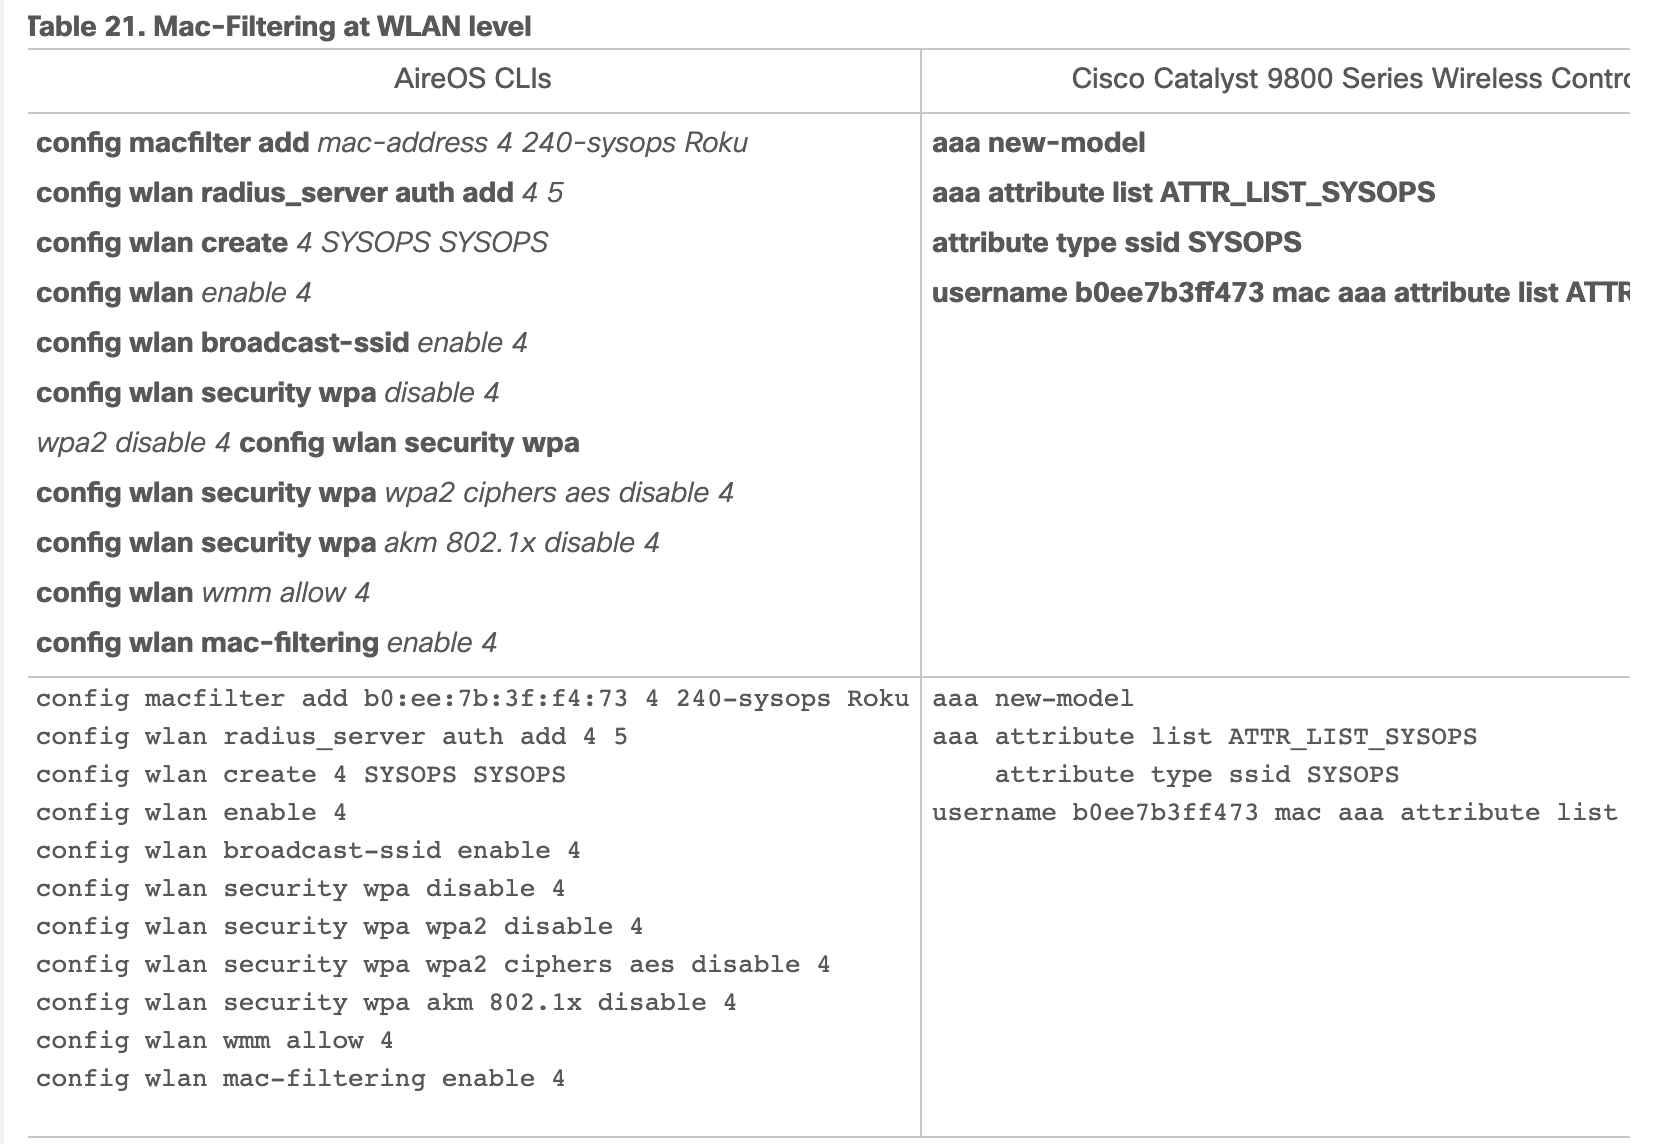1654x1144 pixels.
Task: Click monospace 'config wlan mac-filtering enable 4'
Action: click(300, 1078)
